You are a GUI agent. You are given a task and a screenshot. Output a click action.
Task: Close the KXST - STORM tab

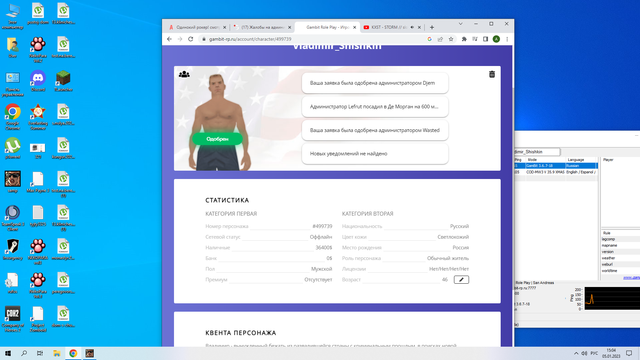pyautogui.click(x=419, y=27)
